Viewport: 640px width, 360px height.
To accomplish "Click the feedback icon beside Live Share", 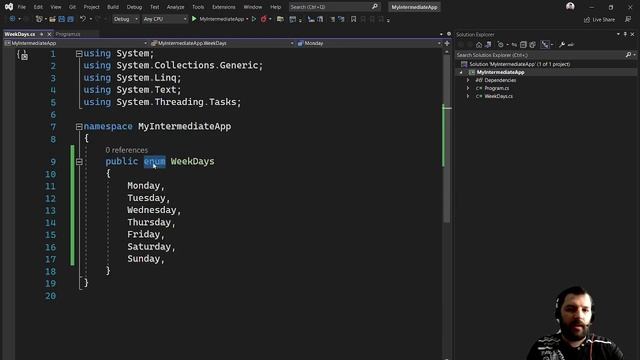I will pos(628,19).
